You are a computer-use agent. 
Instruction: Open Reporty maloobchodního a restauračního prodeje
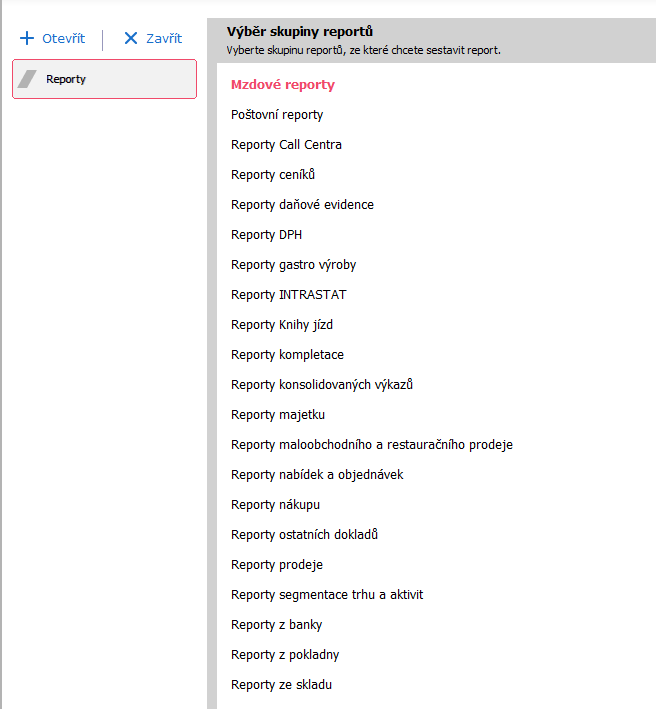[371, 445]
